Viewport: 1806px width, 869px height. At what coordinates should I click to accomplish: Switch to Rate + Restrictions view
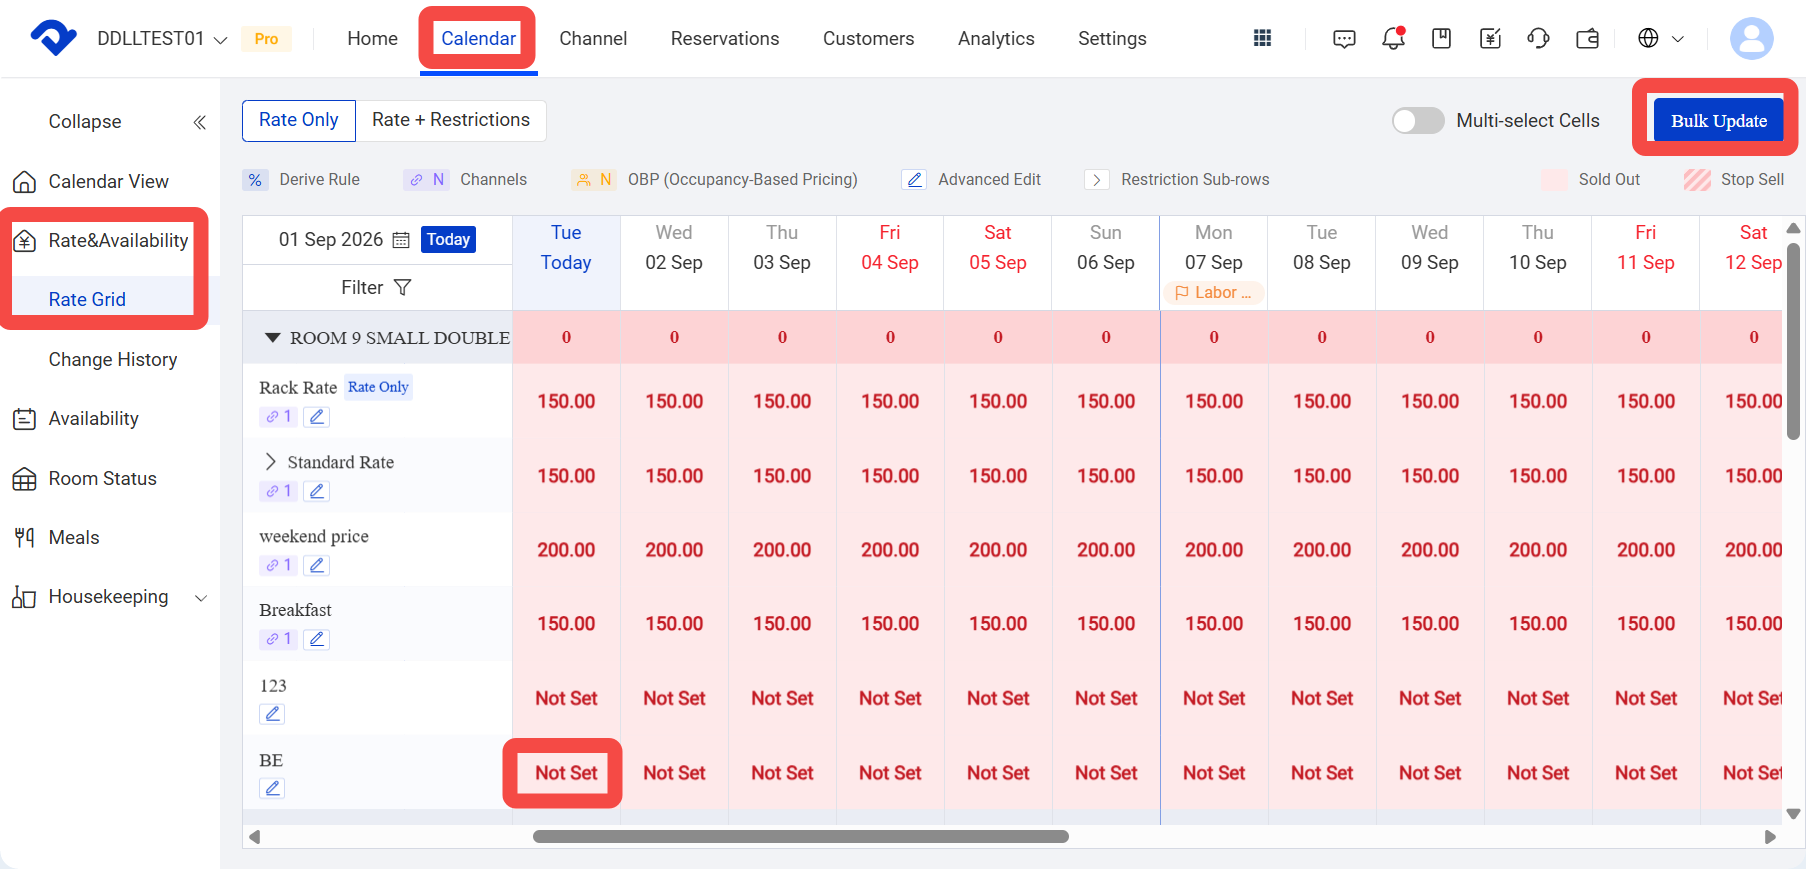451,120
